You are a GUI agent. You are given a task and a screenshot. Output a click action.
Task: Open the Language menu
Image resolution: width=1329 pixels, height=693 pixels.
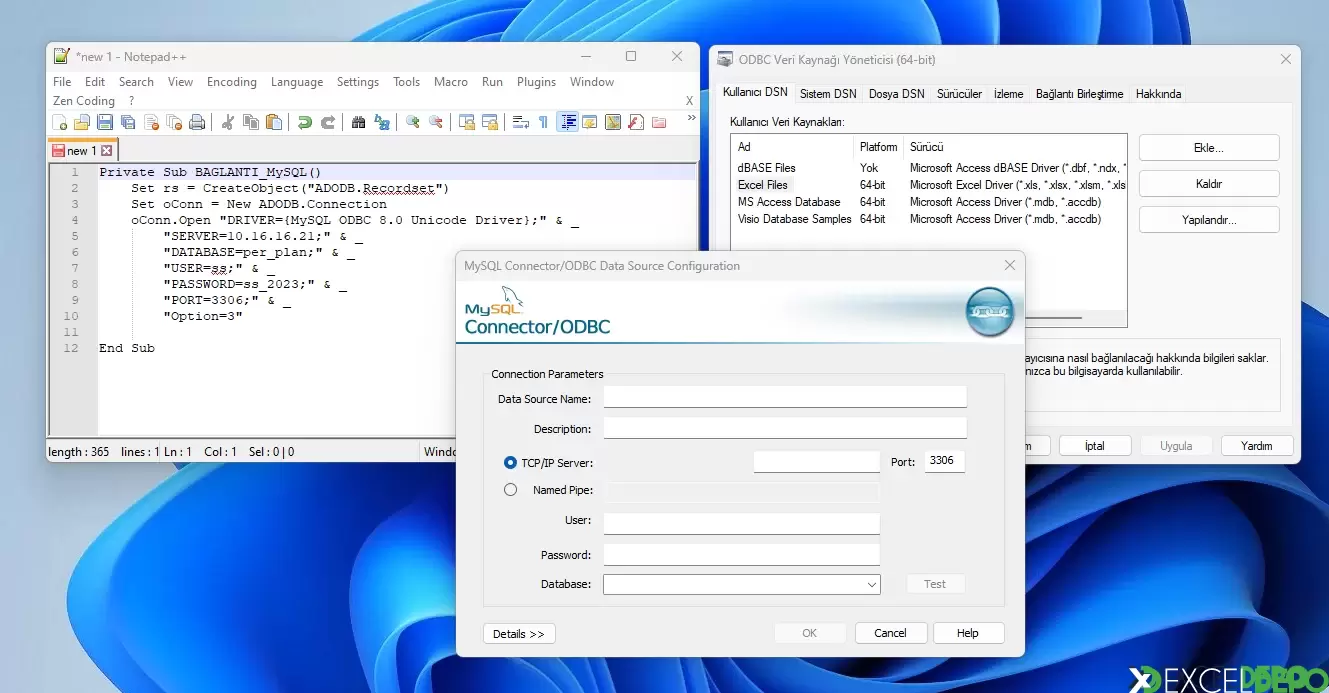(297, 82)
